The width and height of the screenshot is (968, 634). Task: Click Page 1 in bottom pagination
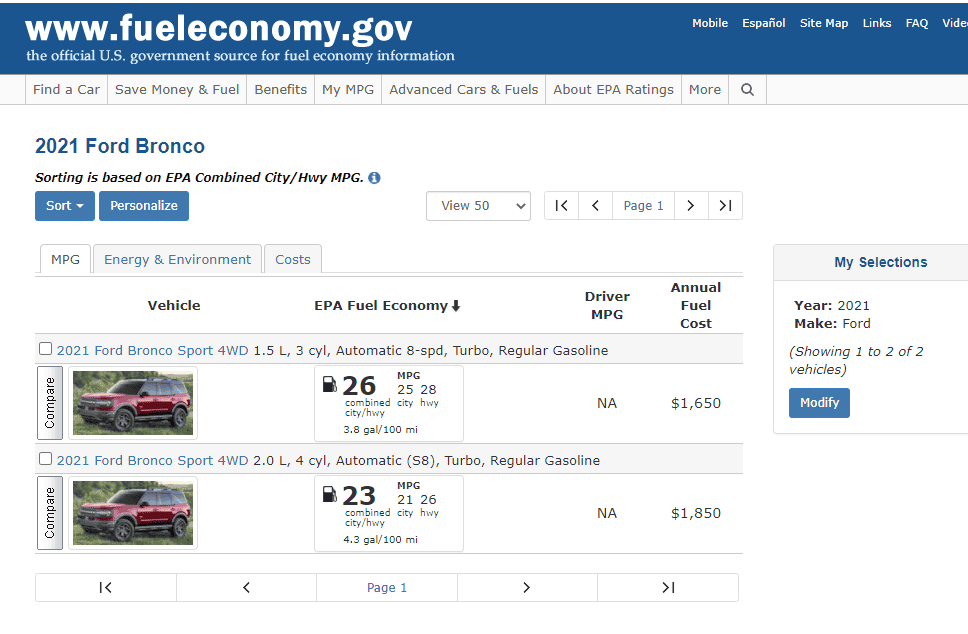click(387, 588)
